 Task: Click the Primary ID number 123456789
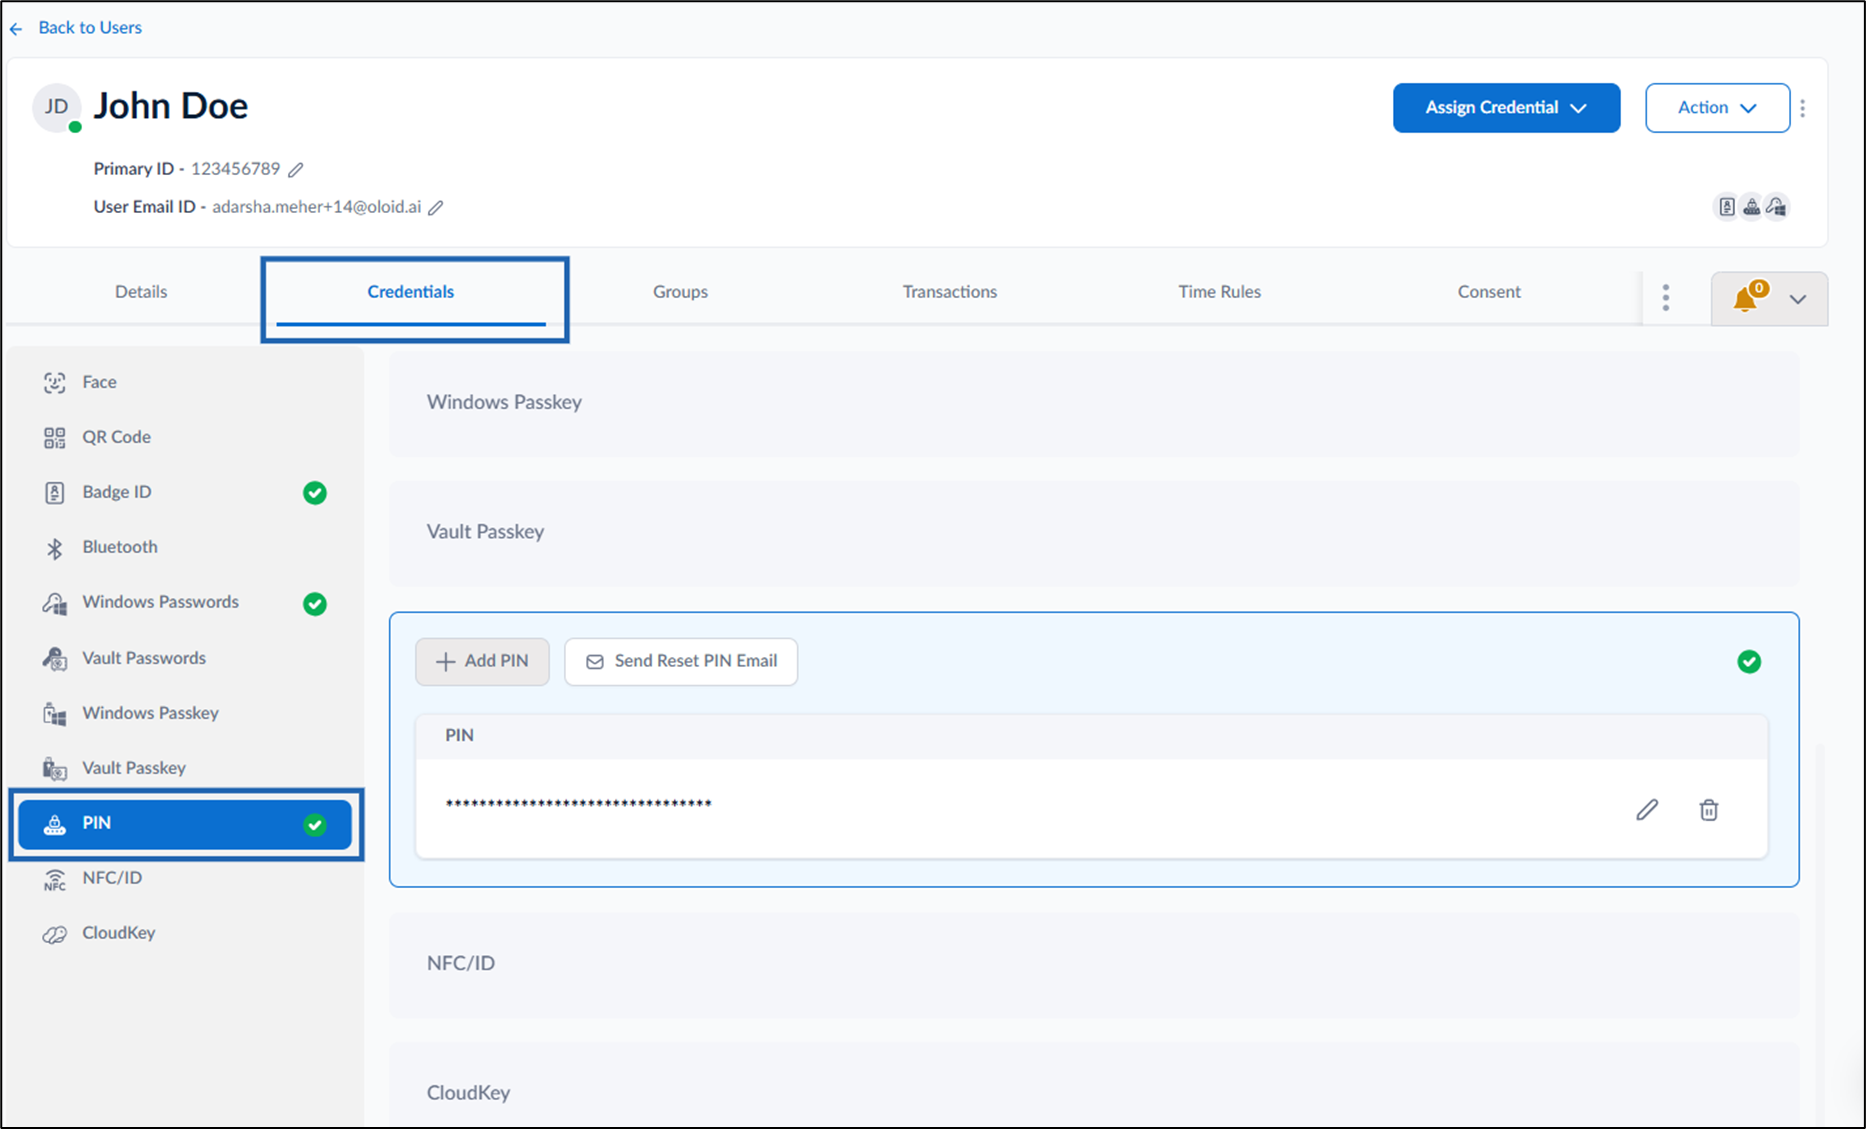pos(236,169)
